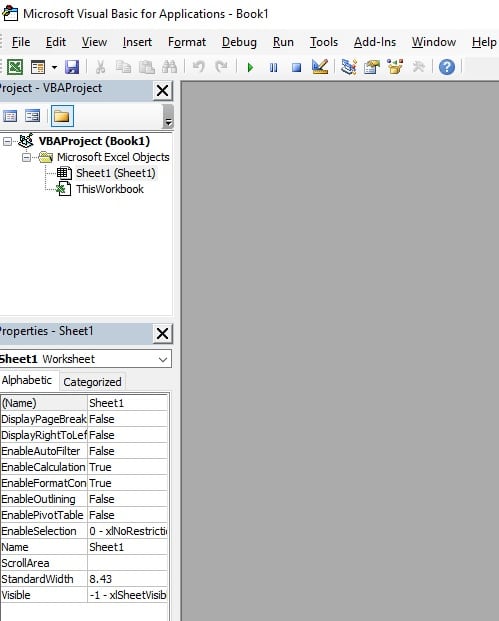499x621 pixels.
Task: Click the Save floppy disk icon
Action: (x=72, y=67)
